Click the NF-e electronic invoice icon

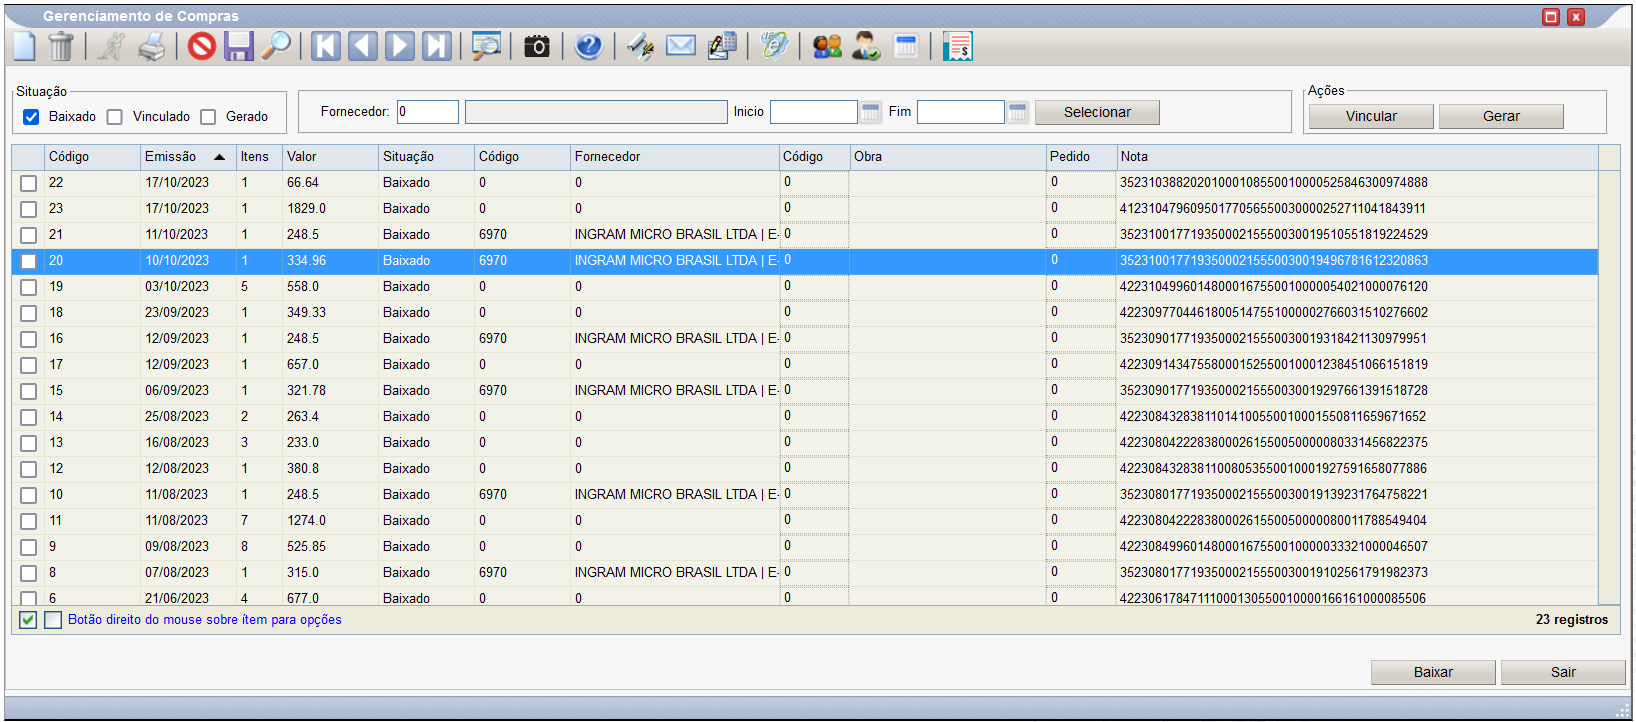click(774, 46)
